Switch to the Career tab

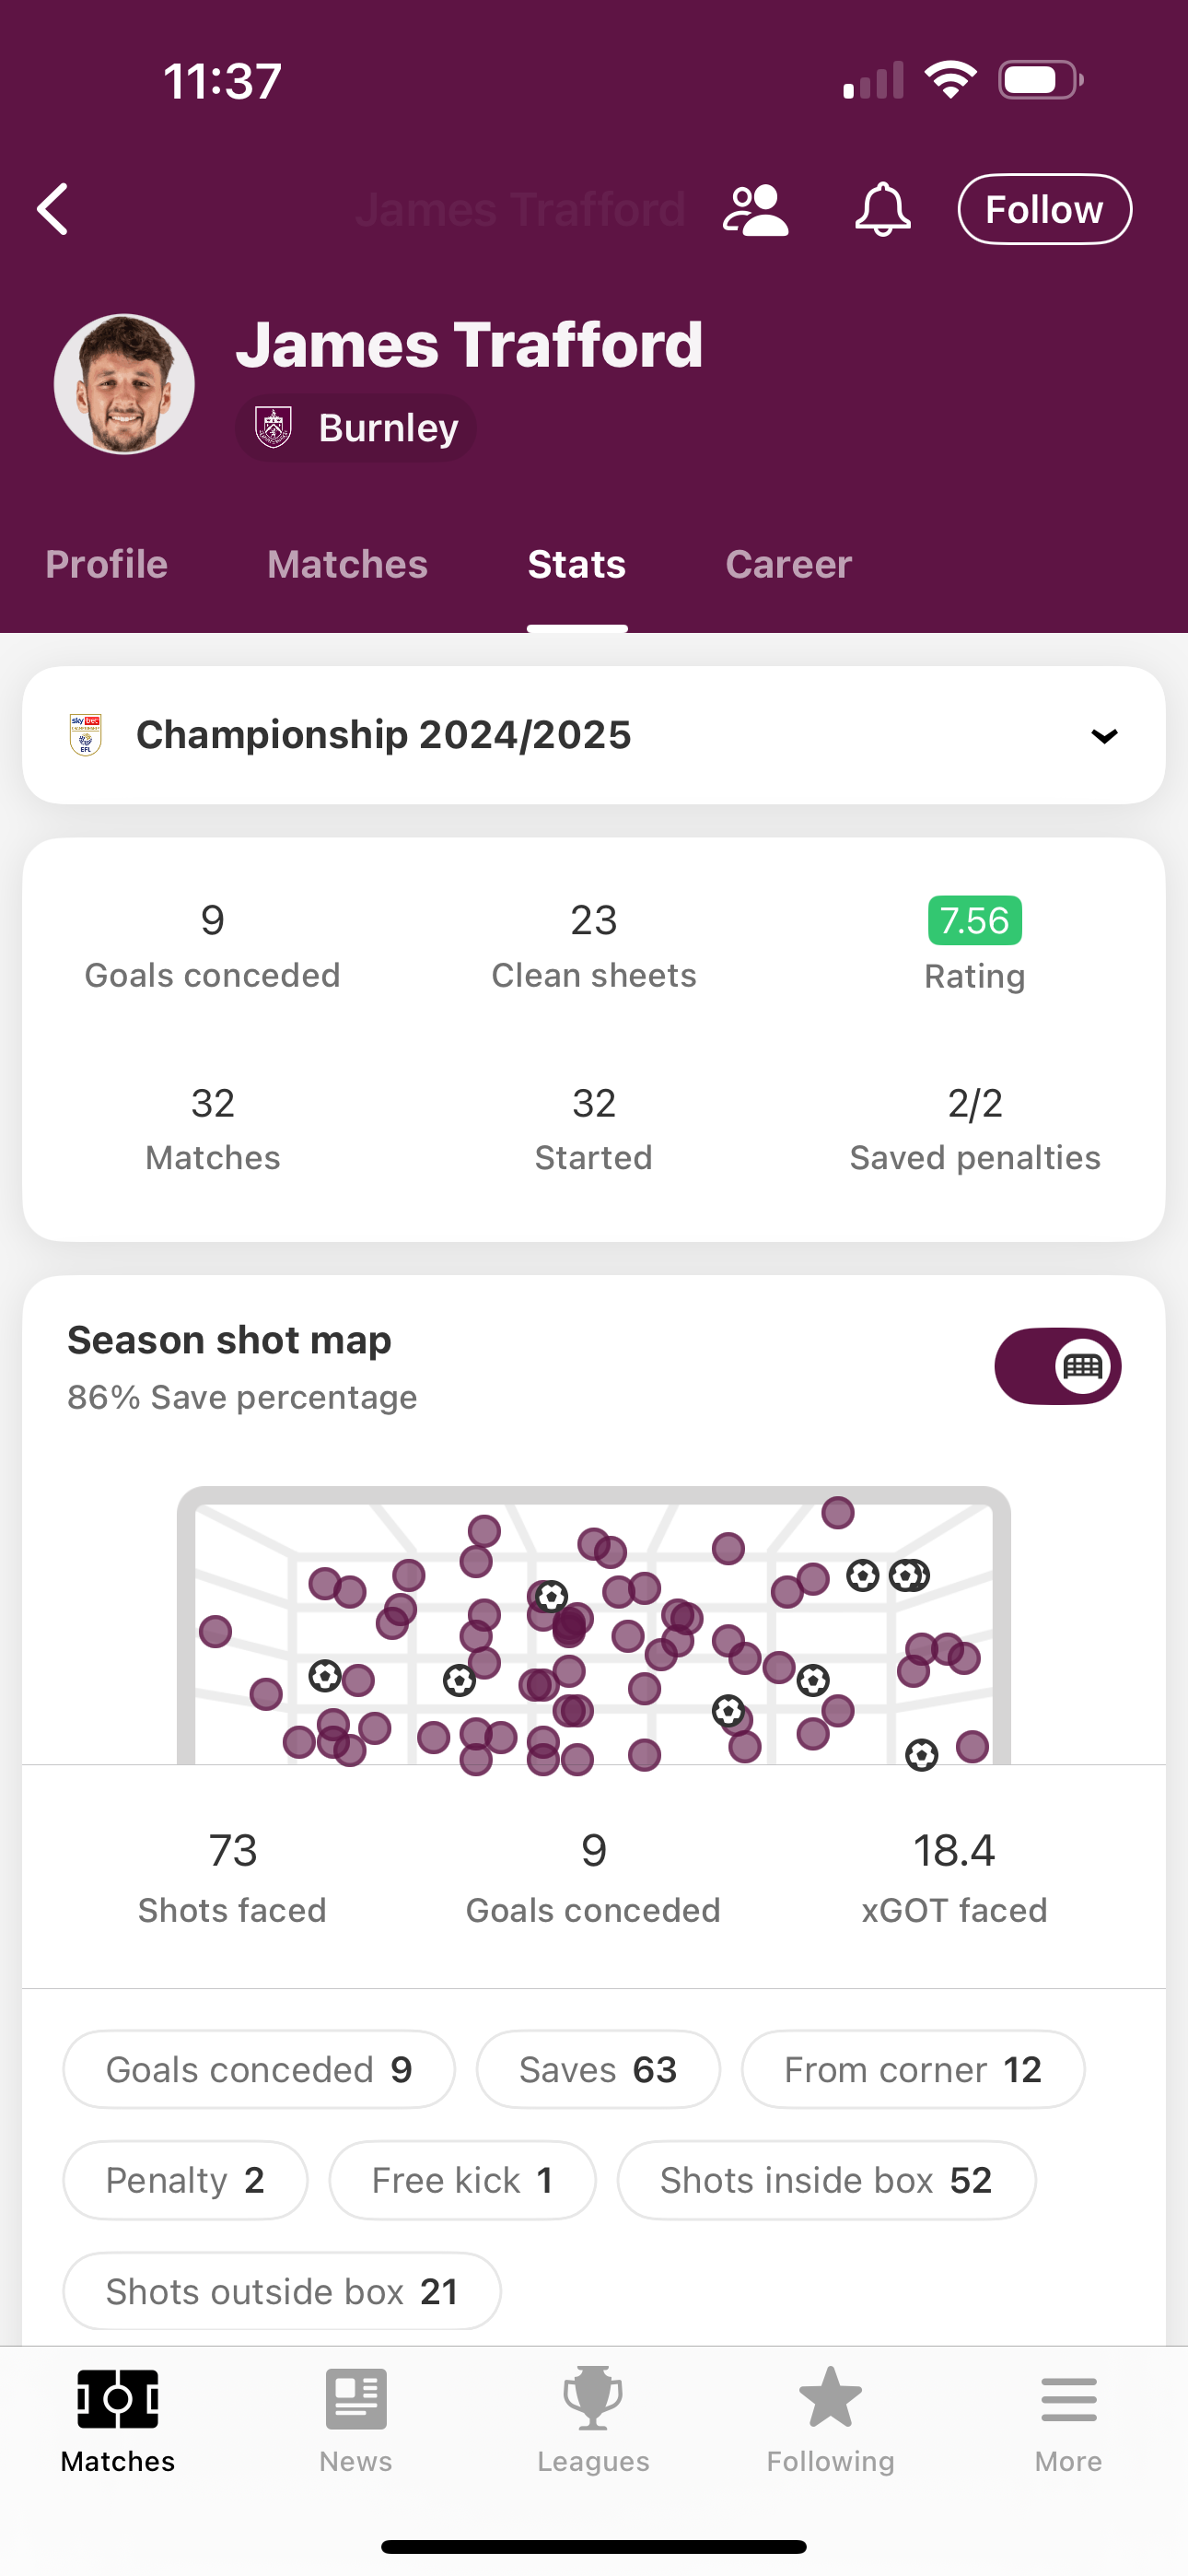click(788, 564)
